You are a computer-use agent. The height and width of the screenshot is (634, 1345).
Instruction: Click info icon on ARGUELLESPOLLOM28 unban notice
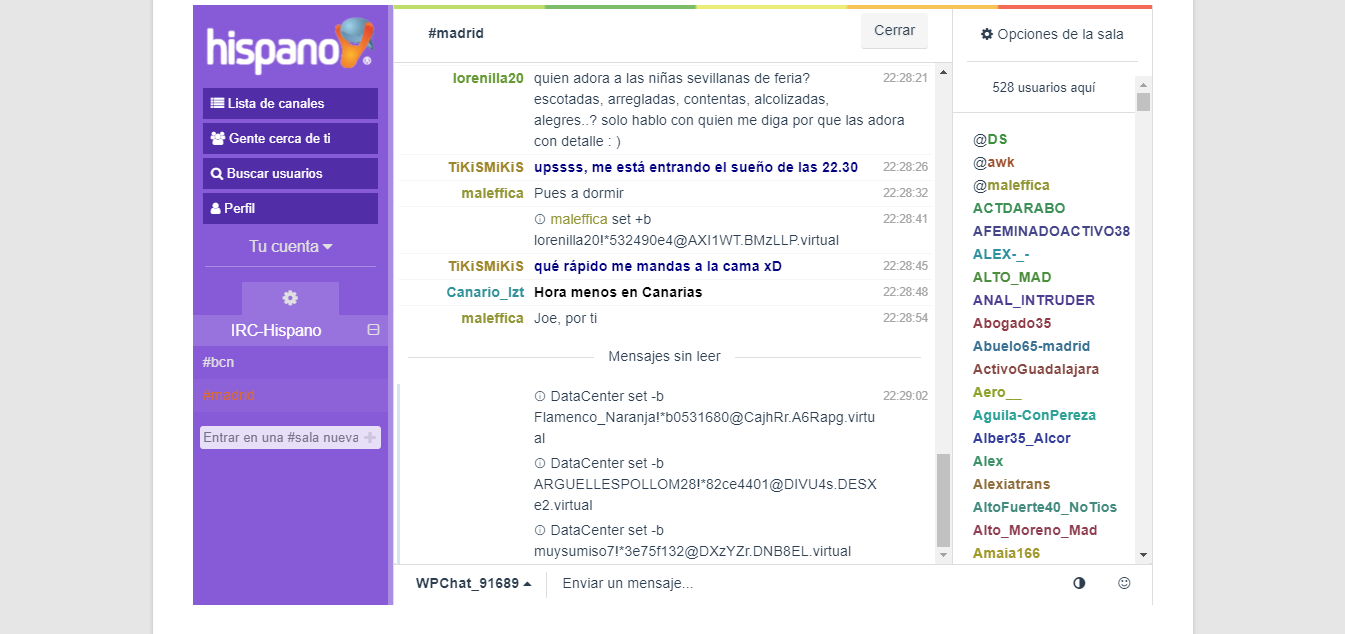[x=540, y=464]
